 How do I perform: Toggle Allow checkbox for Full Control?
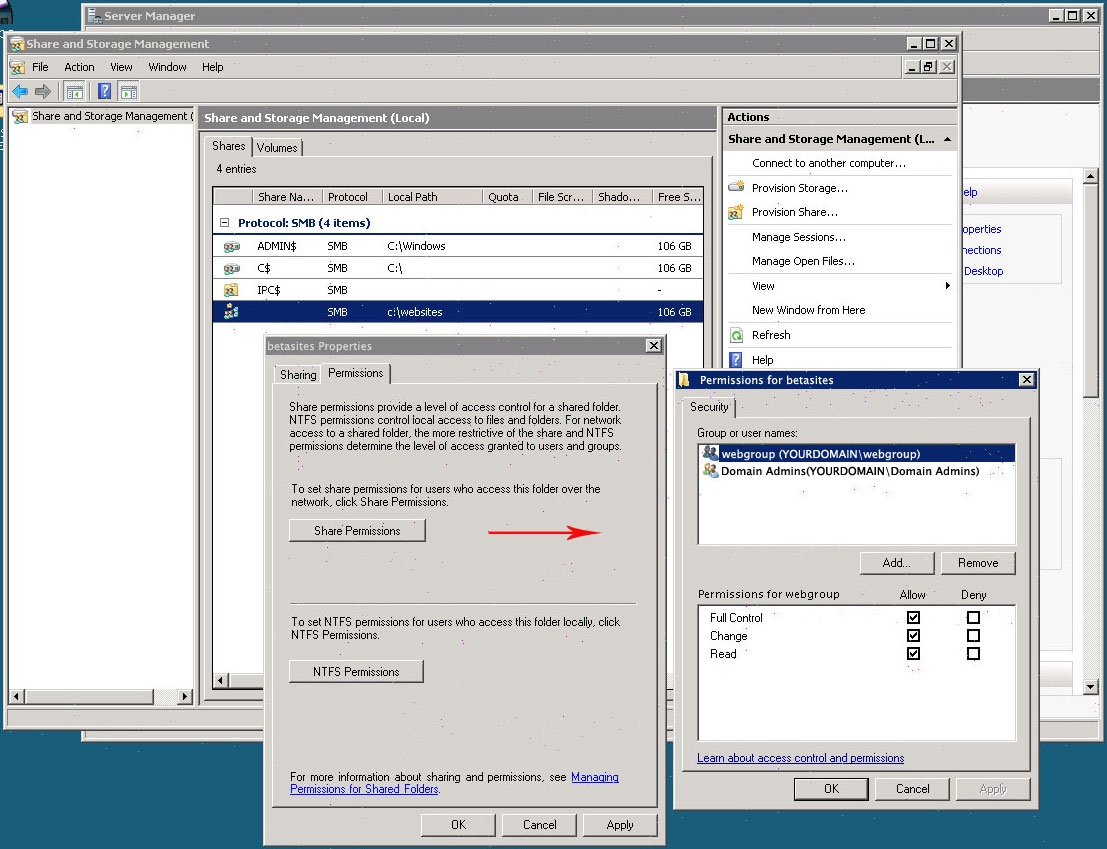click(x=913, y=618)
